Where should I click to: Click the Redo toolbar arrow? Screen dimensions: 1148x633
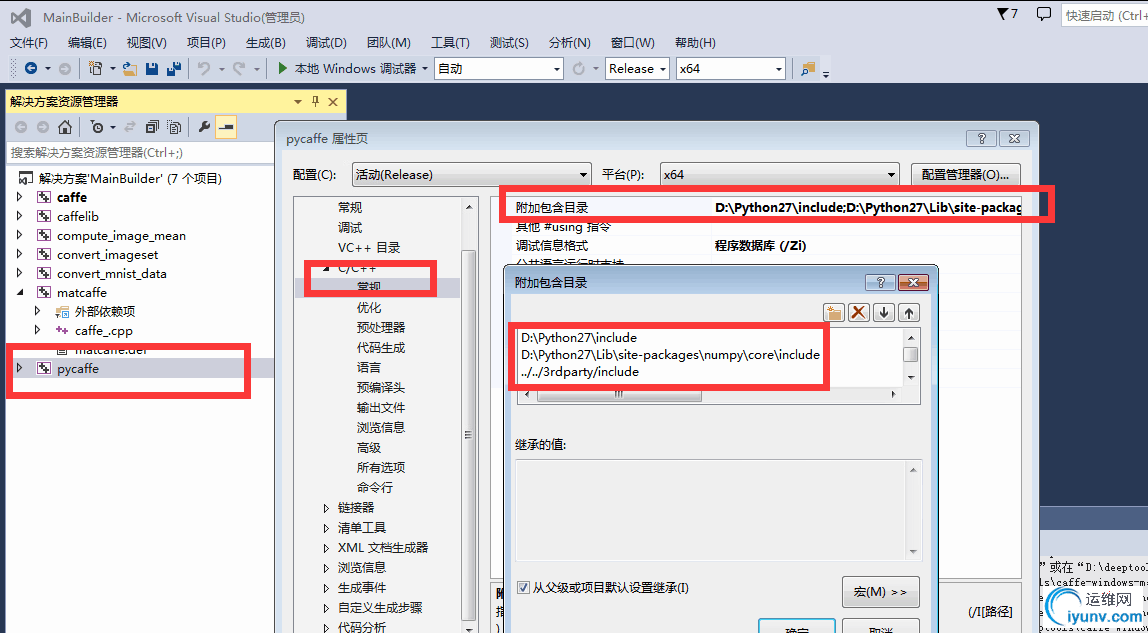[239, 69]
